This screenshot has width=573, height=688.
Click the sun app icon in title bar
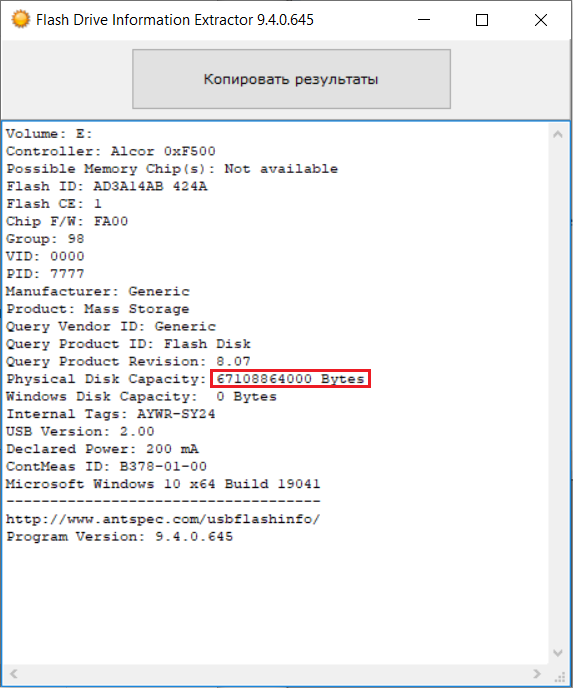tap(21, 20)
